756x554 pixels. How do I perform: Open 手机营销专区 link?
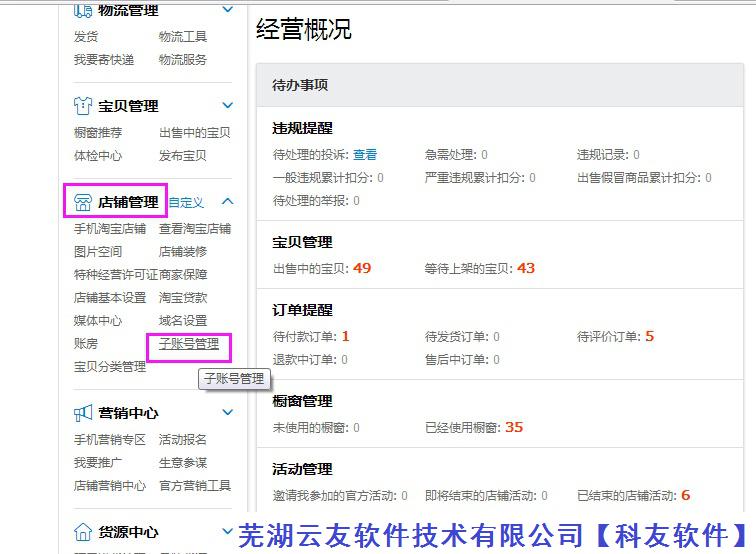110,440
